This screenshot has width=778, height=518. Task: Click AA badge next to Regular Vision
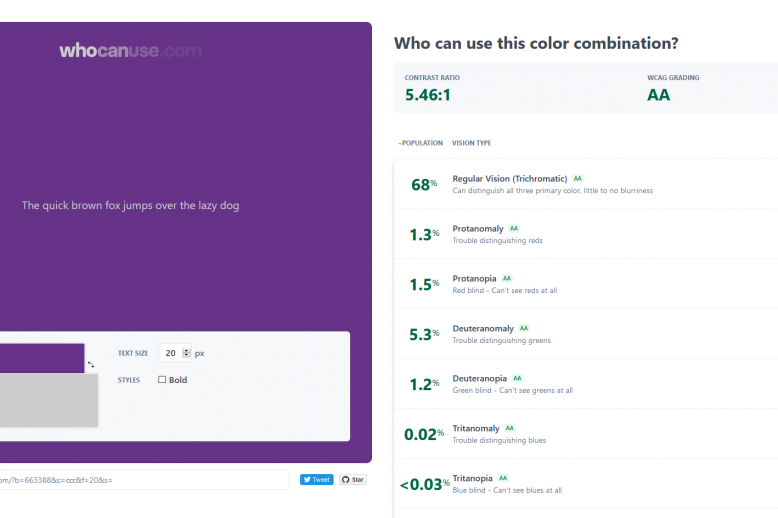[578, 179]
